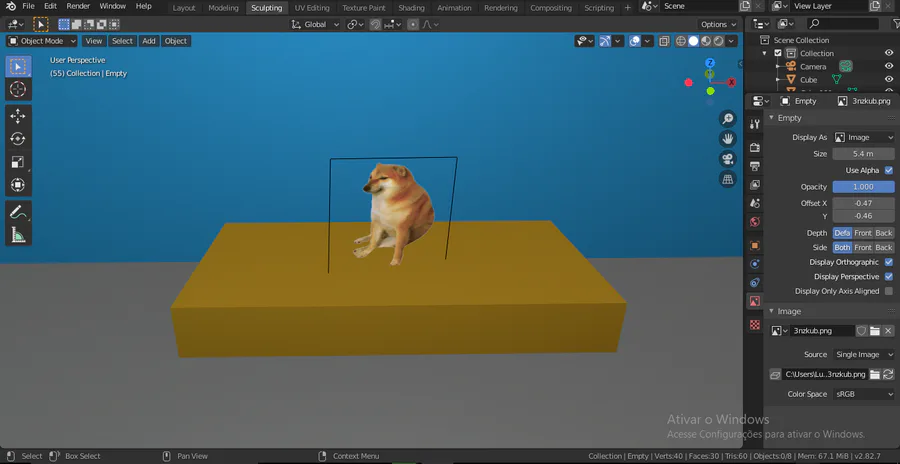
Task: Open the Display As Image dropdown
Action: tap(863, 138)
